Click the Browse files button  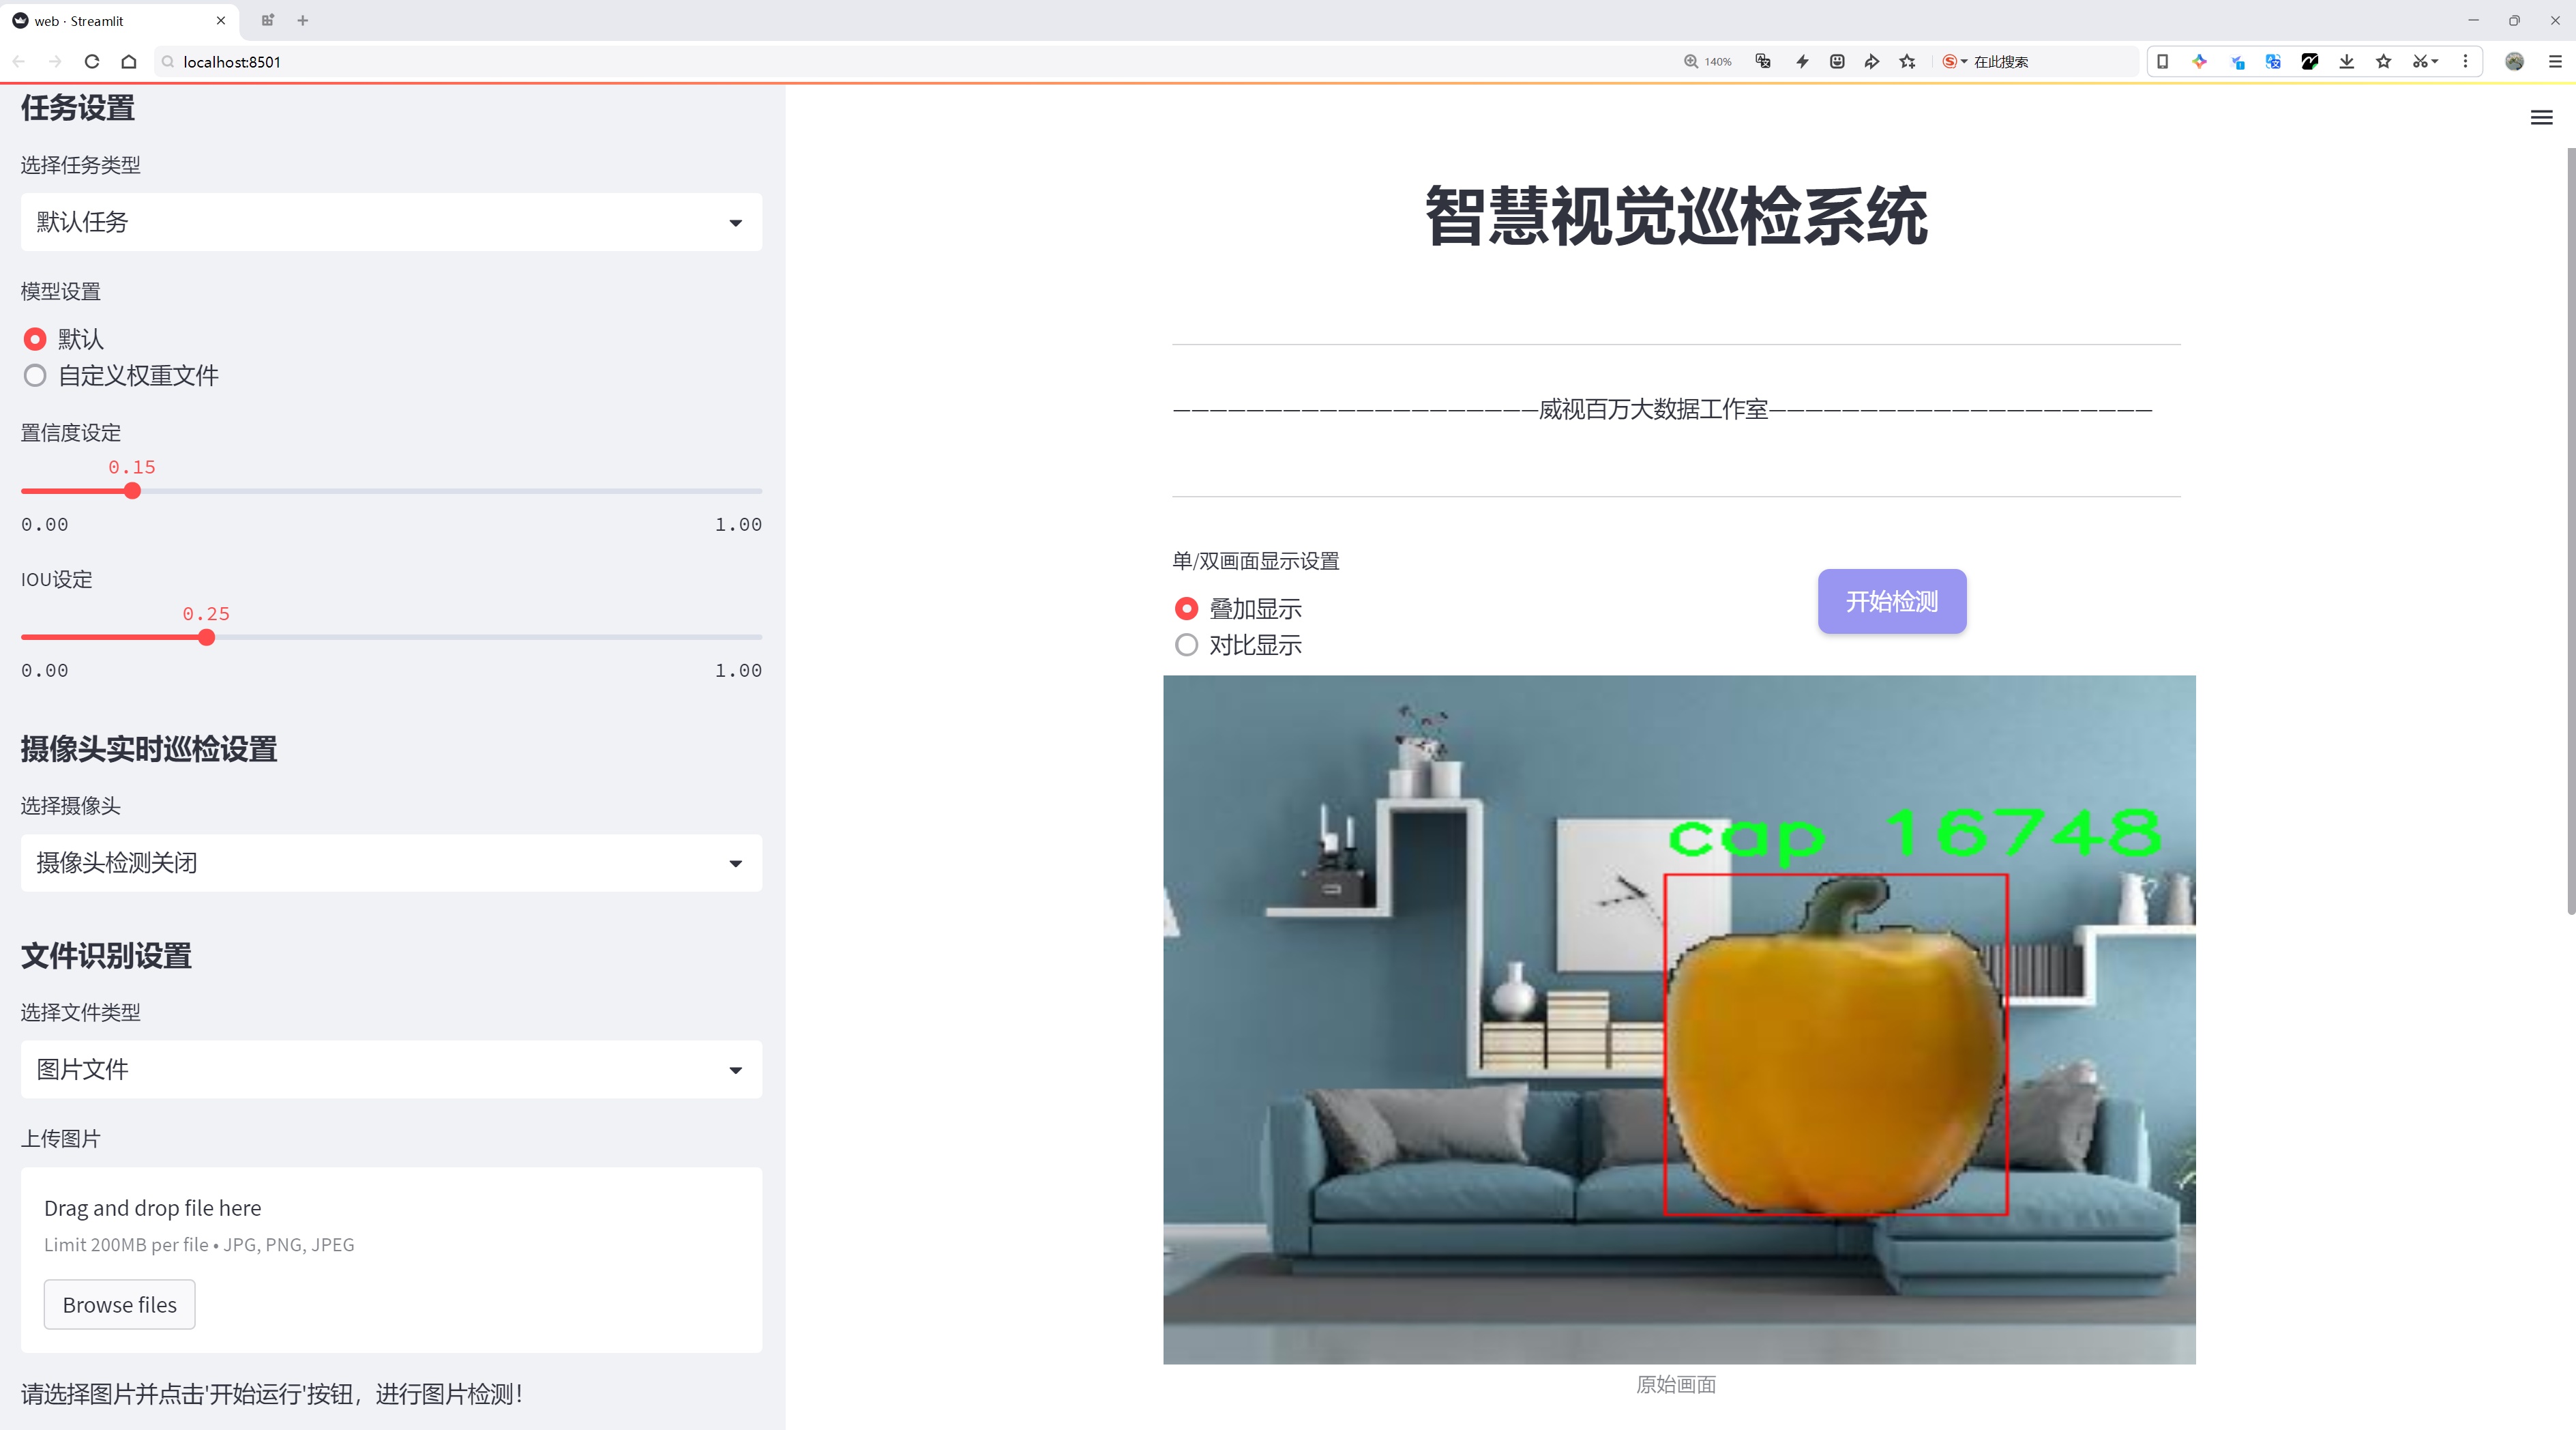[119, 1305]
